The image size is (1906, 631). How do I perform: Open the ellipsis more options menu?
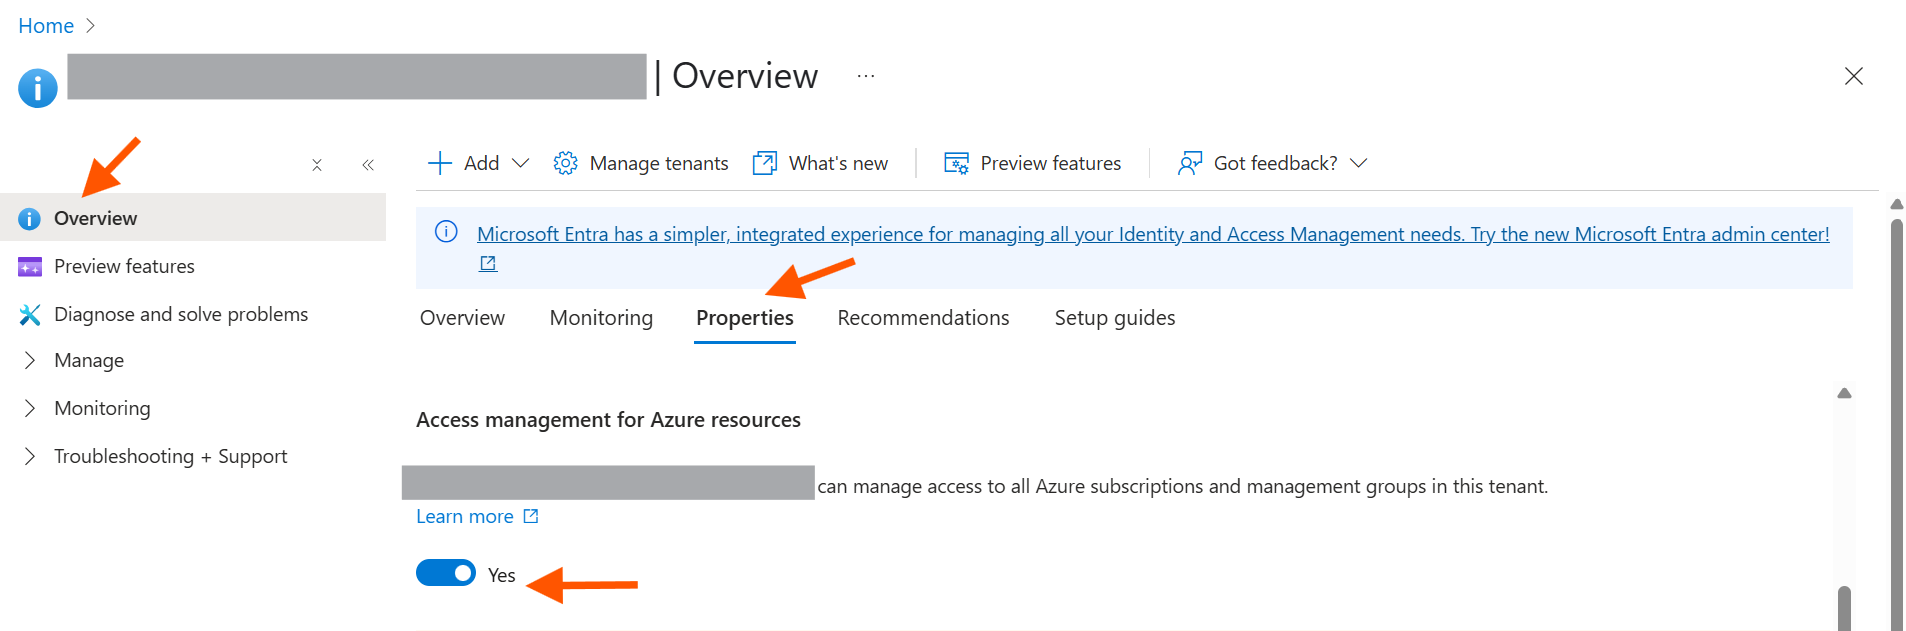click(866, 76)
